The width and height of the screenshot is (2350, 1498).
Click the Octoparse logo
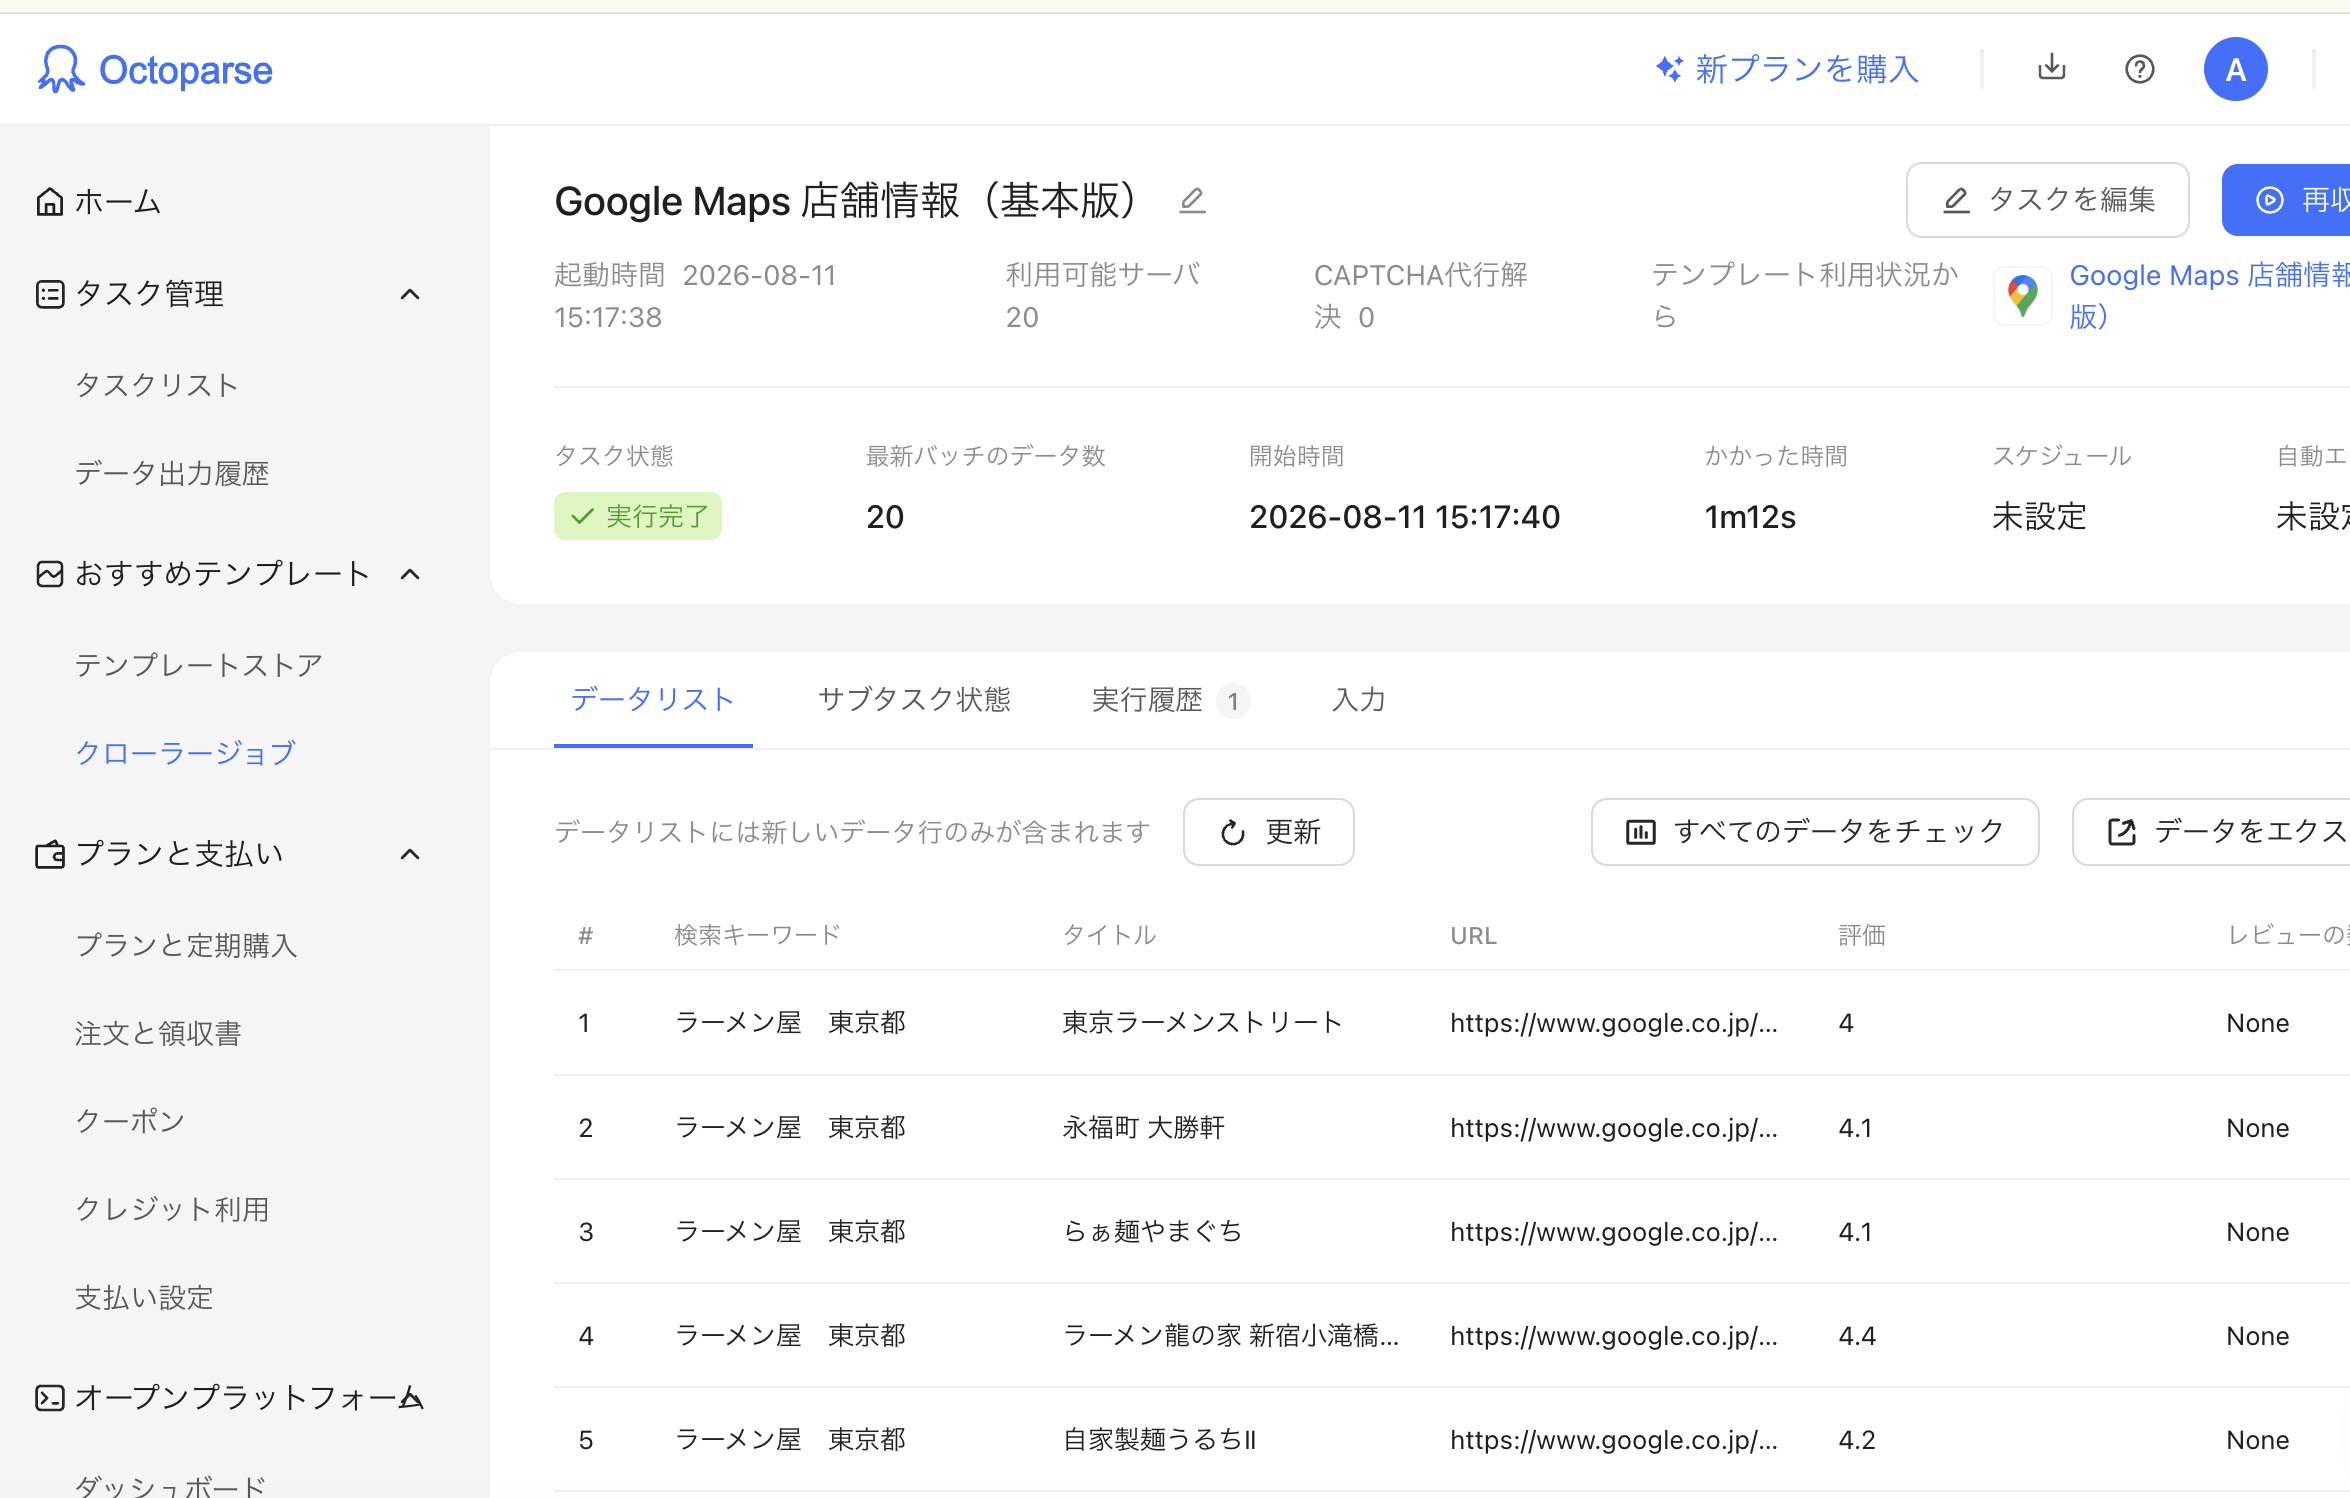pyautogui.click(x=155, y=70)
